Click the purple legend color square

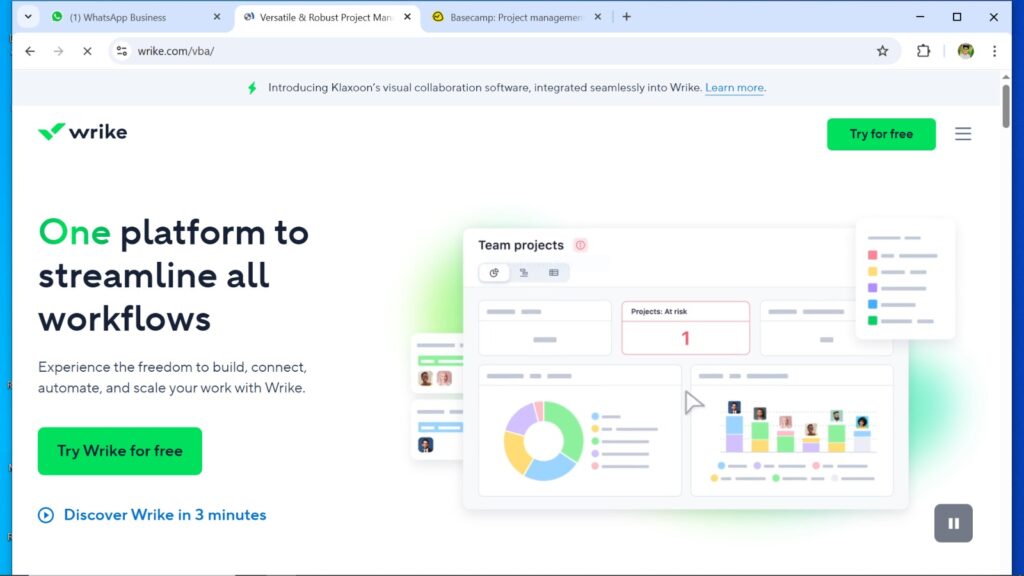(872, 288)
